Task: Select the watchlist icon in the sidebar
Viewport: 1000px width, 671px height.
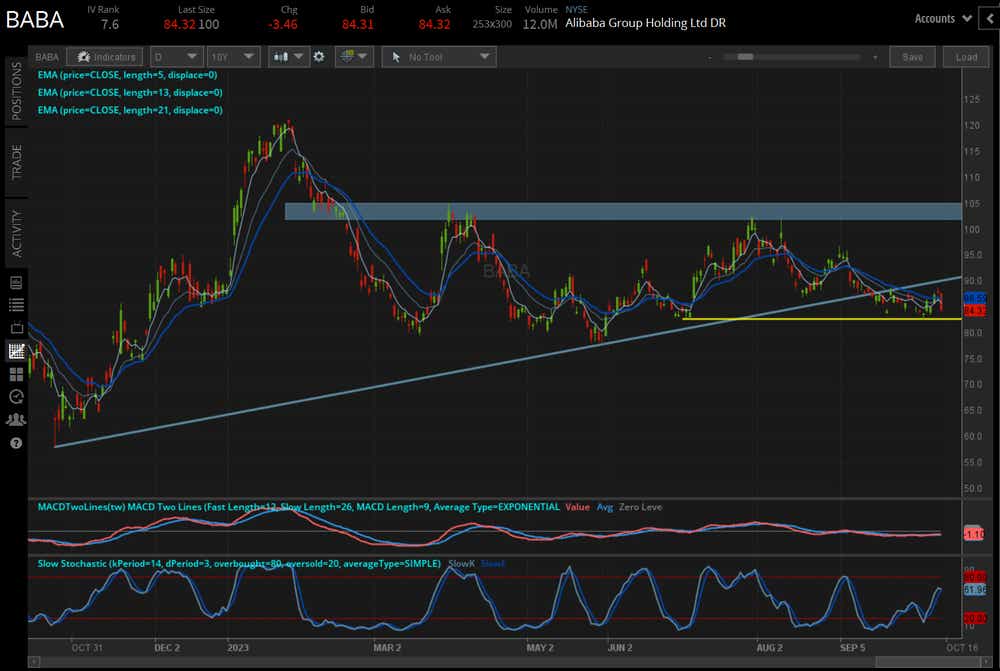Action: coord(15,305)
